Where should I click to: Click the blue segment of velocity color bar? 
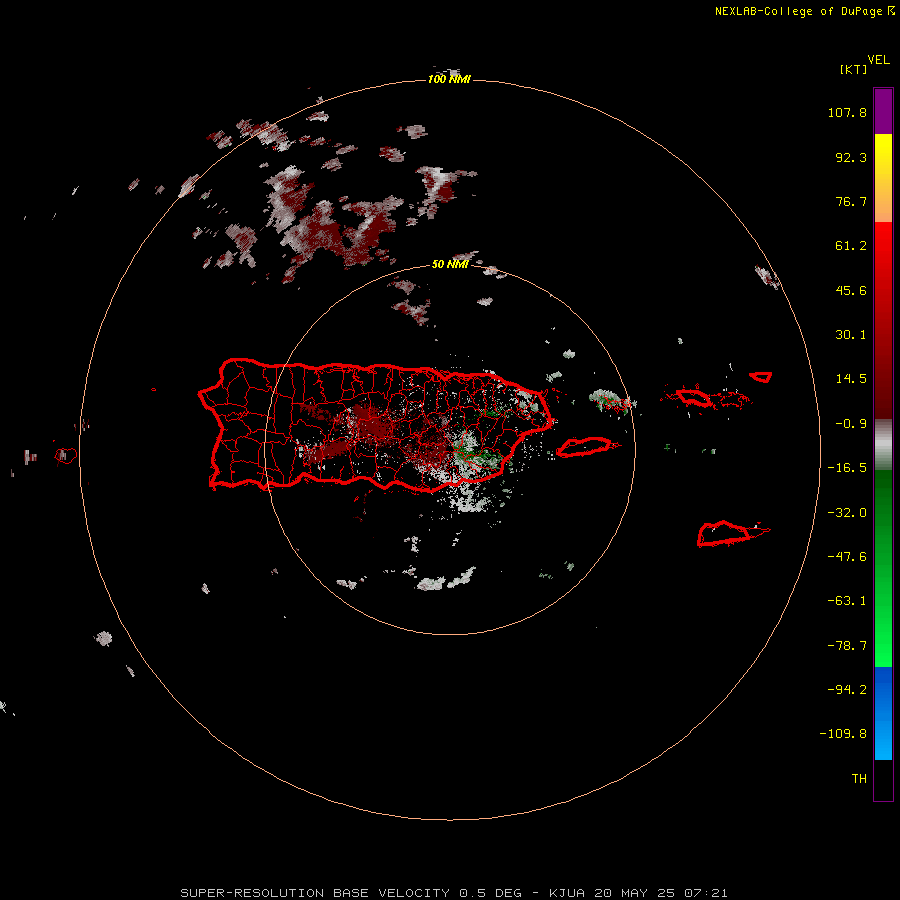(883, 713)
